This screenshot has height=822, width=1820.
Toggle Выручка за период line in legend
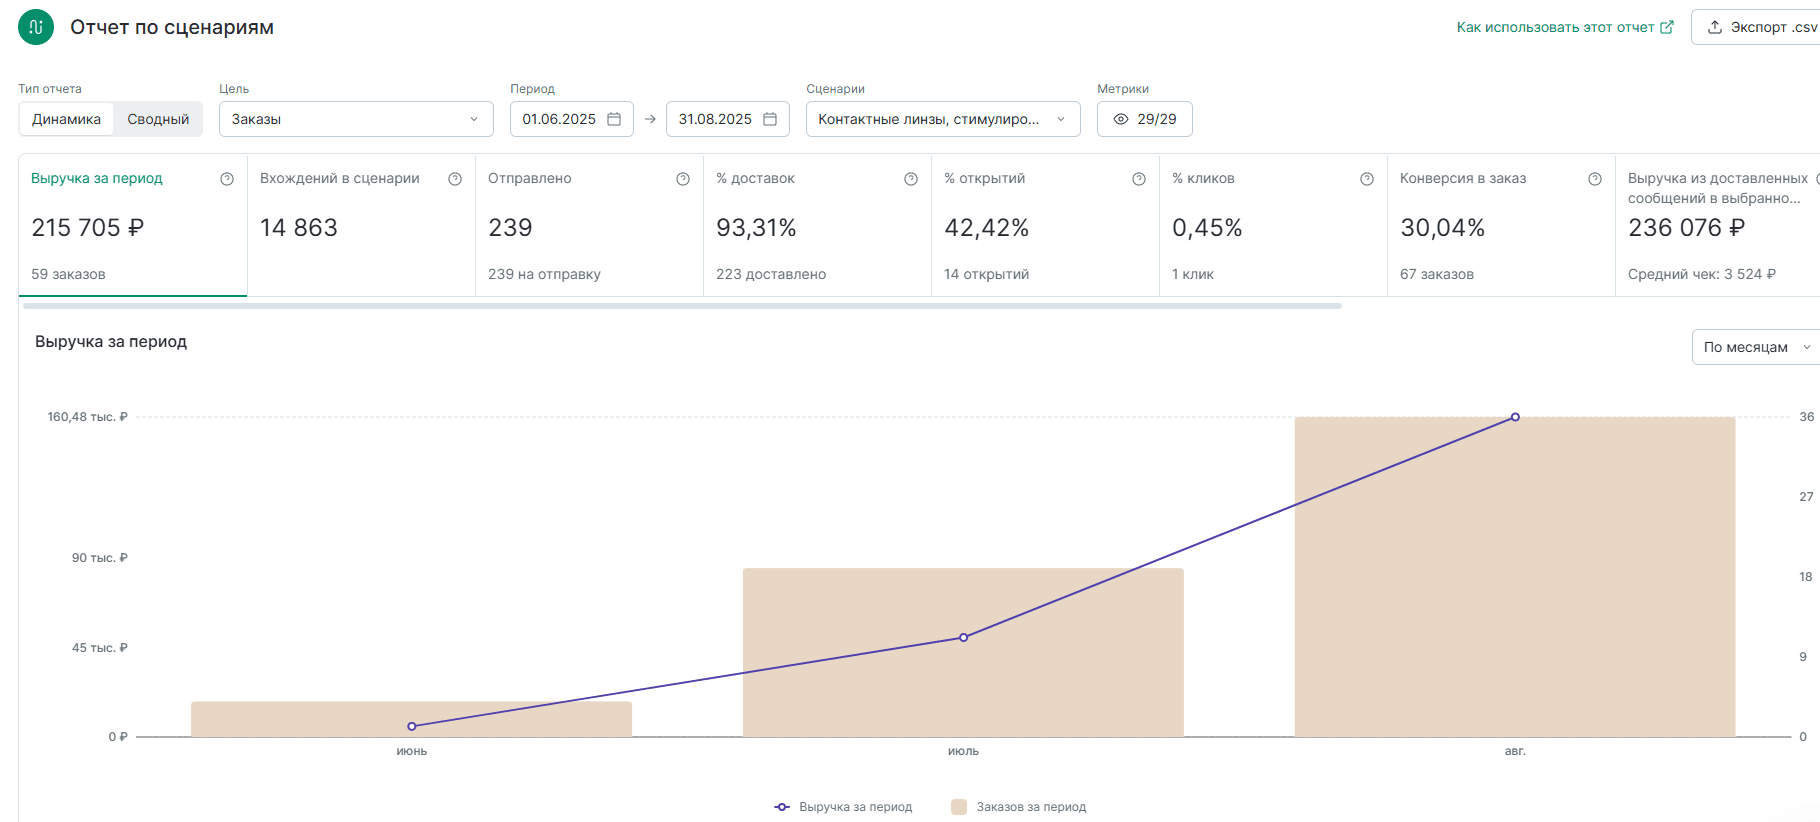(x=843, y=807)
